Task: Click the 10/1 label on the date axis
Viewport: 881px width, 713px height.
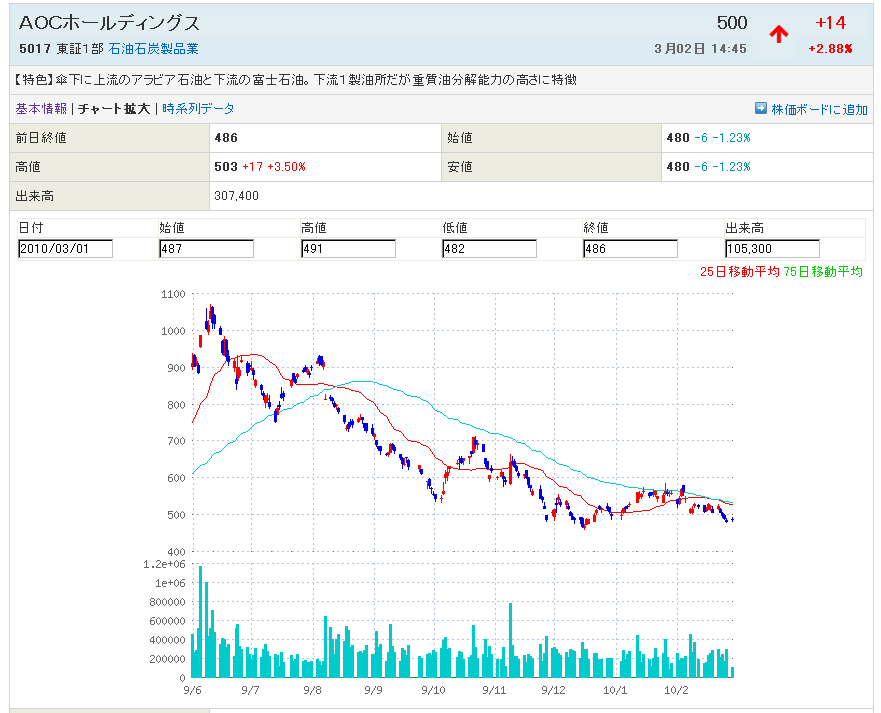Action: pyautogui.click(x=615, y=690)
